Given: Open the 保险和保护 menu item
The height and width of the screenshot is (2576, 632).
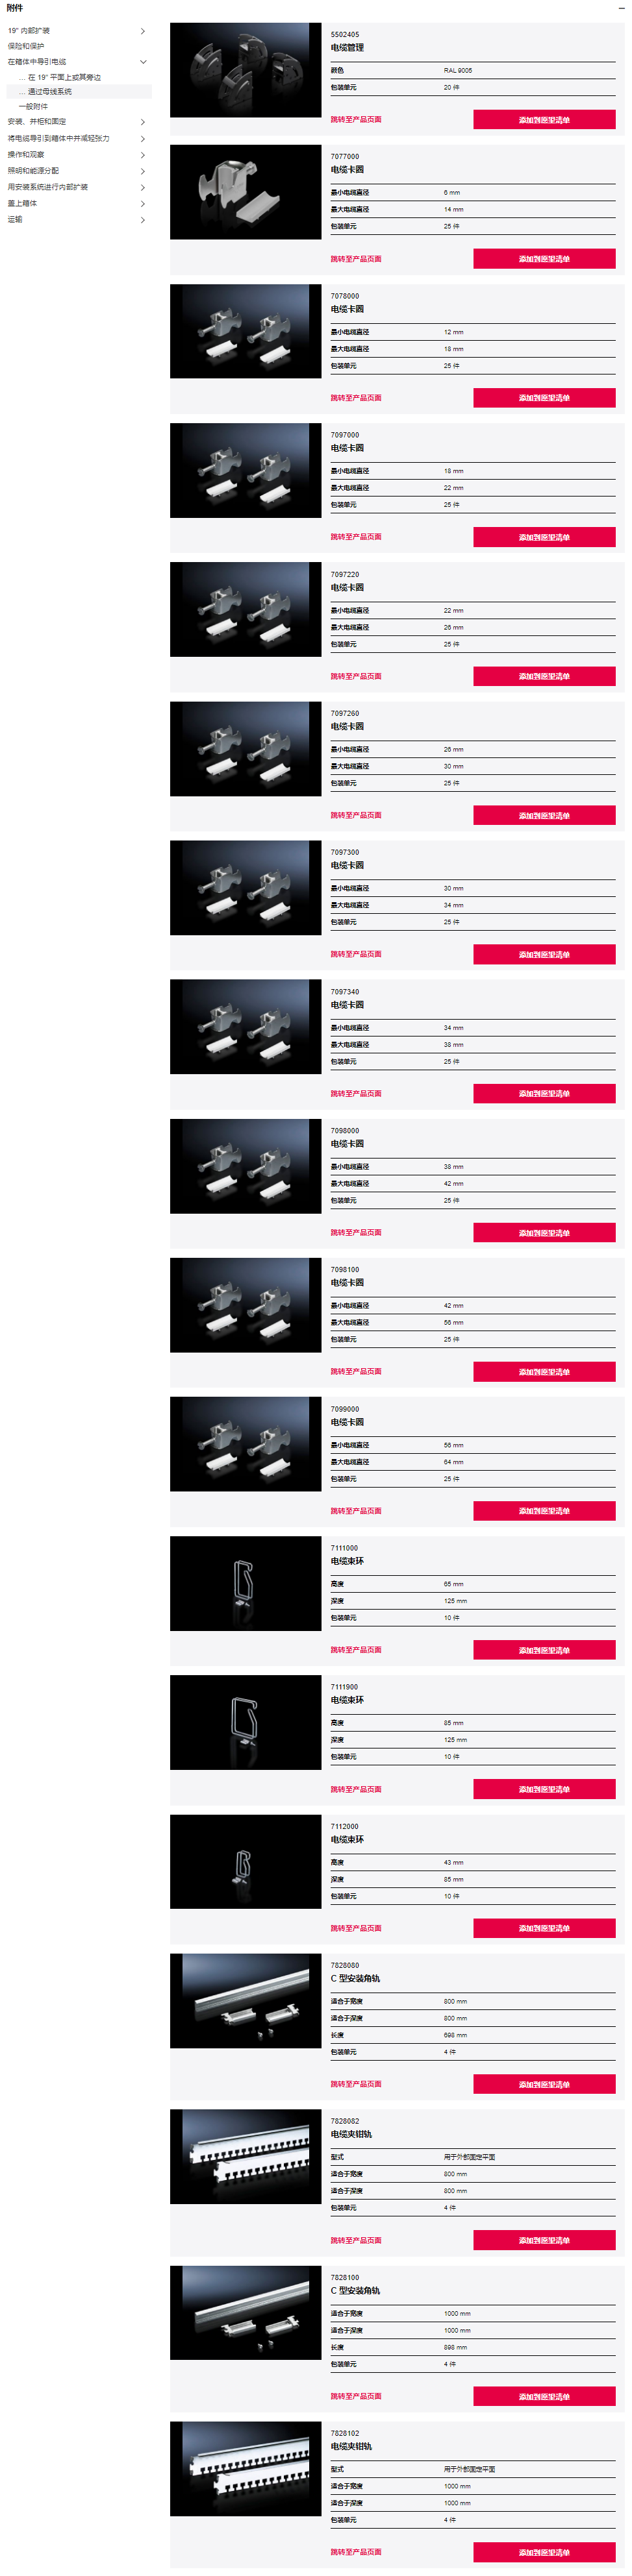Looking at the screenshot, I should [x=26, y=46].
